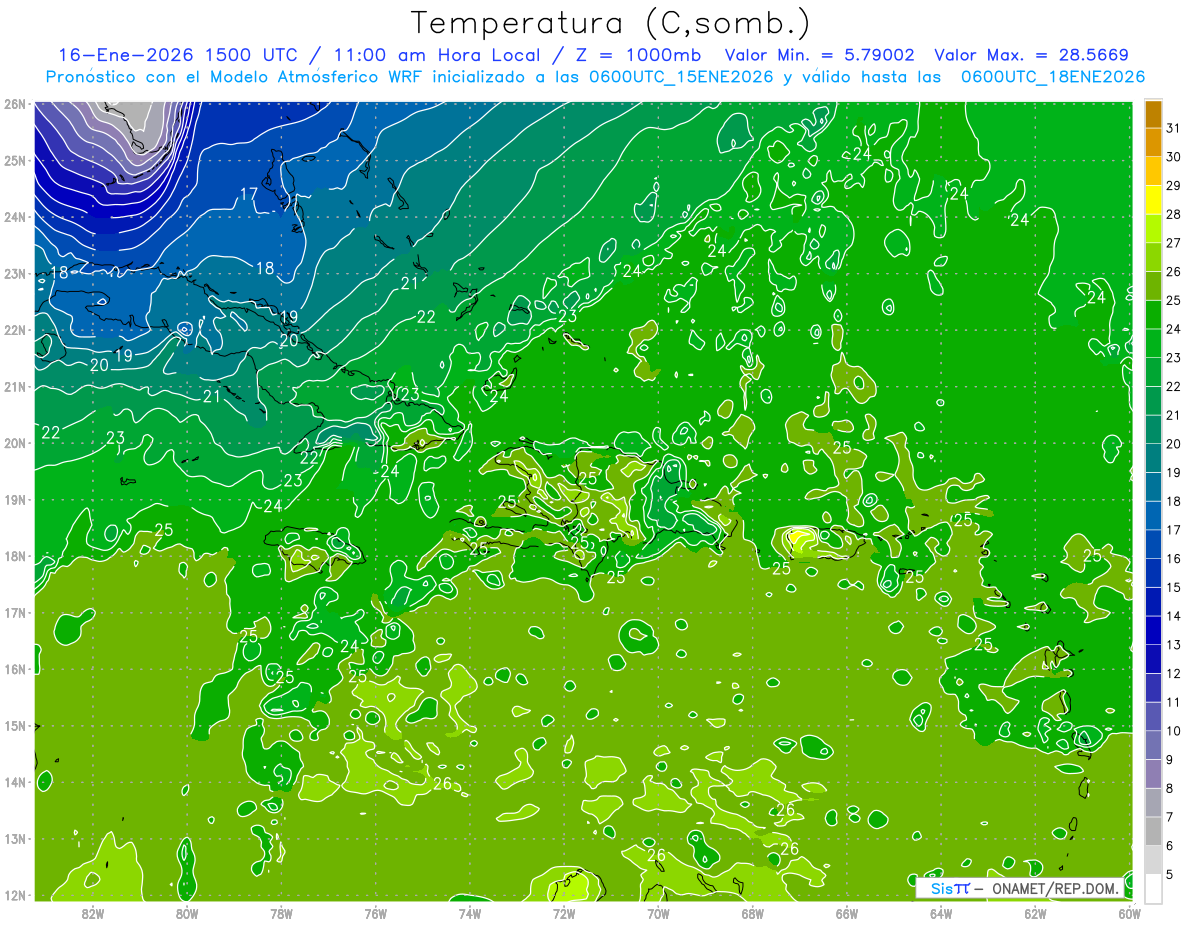The height and width of the screenshot is (927, 1200).
Task: Click the 15N latitude axis label
Action: (x=14, y=726)
